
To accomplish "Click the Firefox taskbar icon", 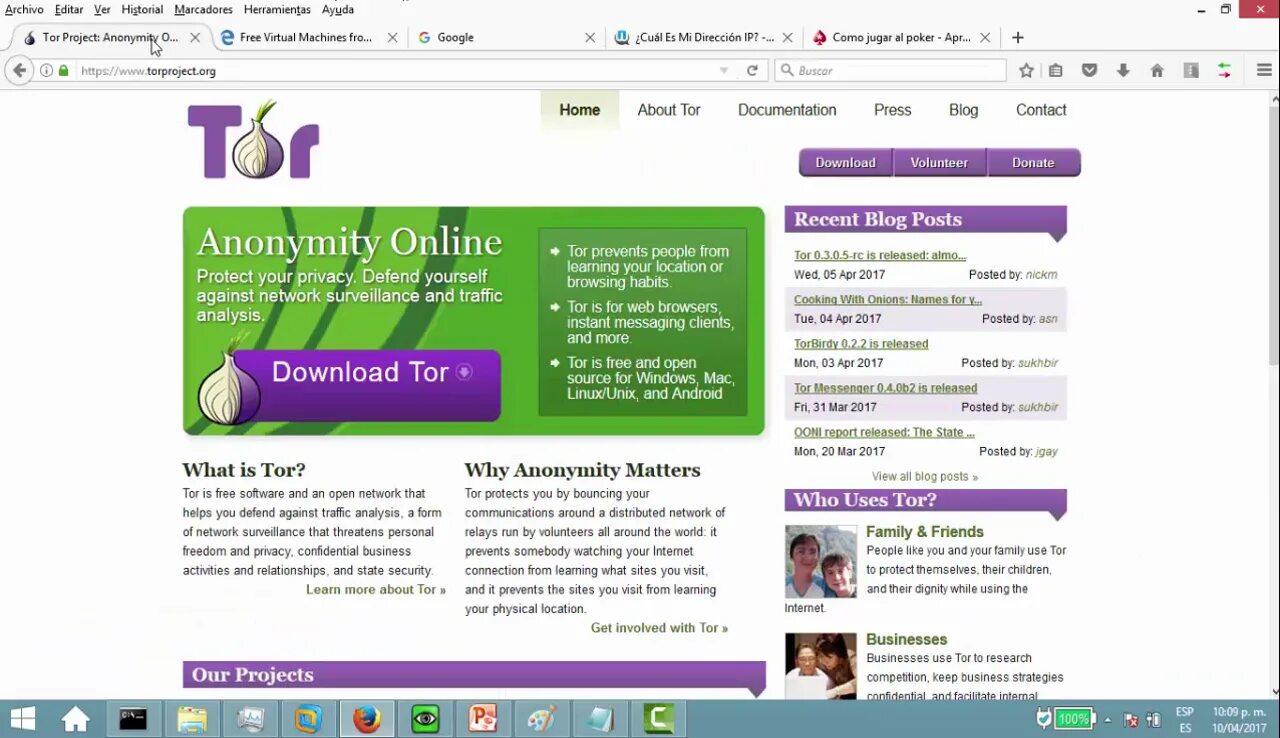I will 367,719.
